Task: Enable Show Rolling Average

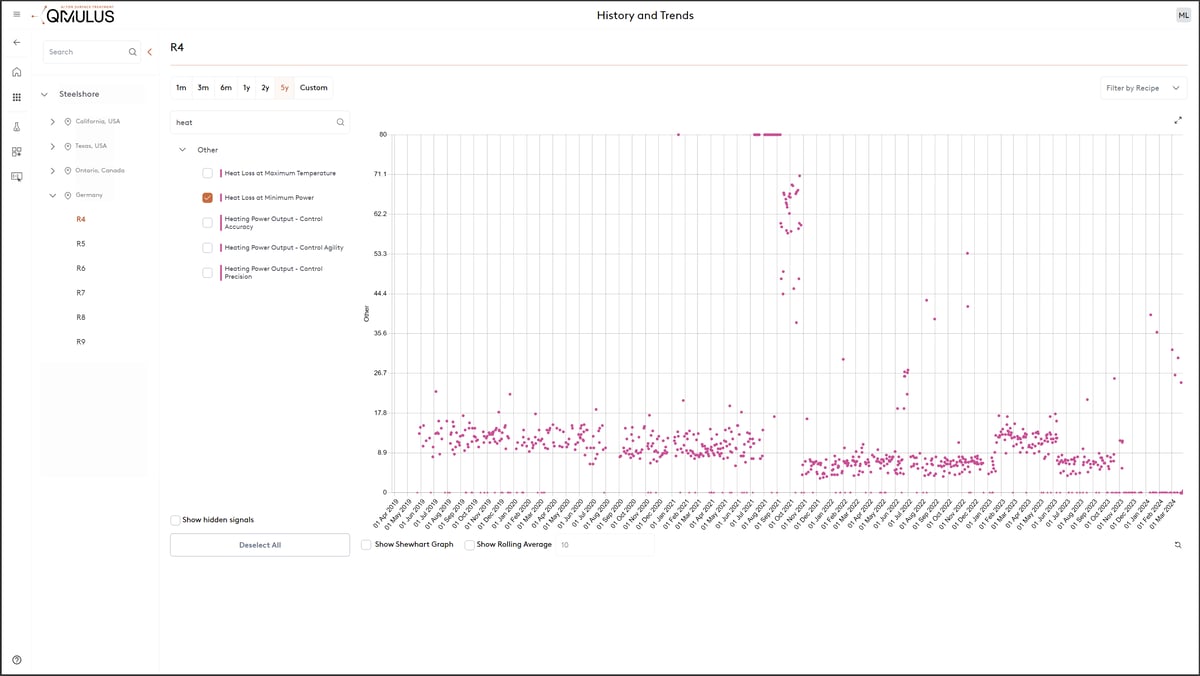Action: [470, 545]
